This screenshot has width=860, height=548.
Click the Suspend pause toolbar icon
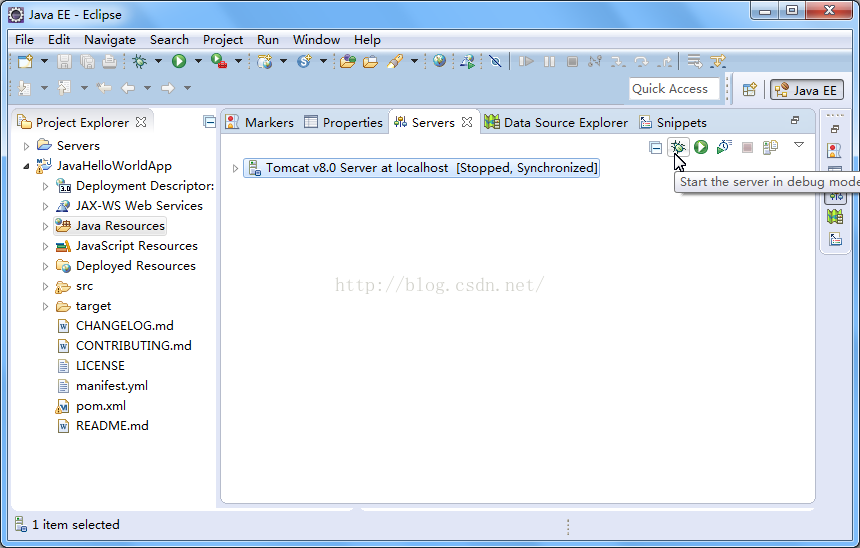tap(549, 61)
